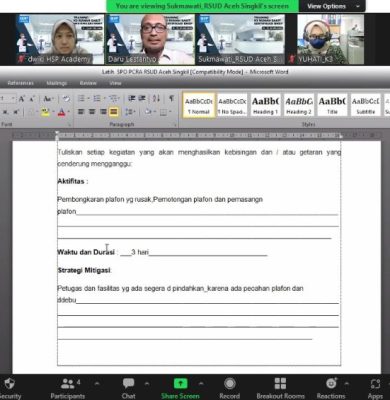Toggle Show/Hide paragraph marks
The image size is (390, 400).
tap(171, 98)
